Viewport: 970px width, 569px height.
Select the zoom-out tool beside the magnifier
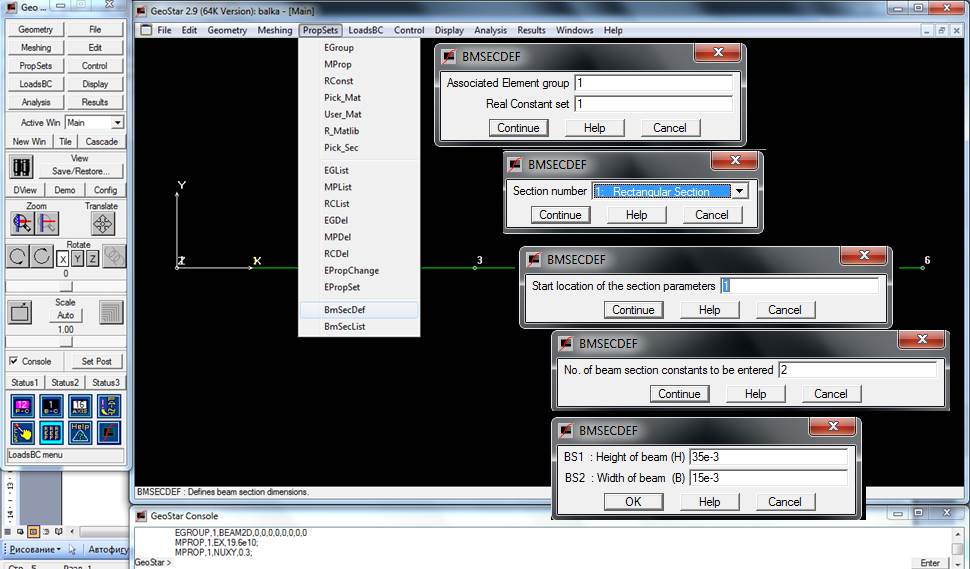tap(47, 223)
